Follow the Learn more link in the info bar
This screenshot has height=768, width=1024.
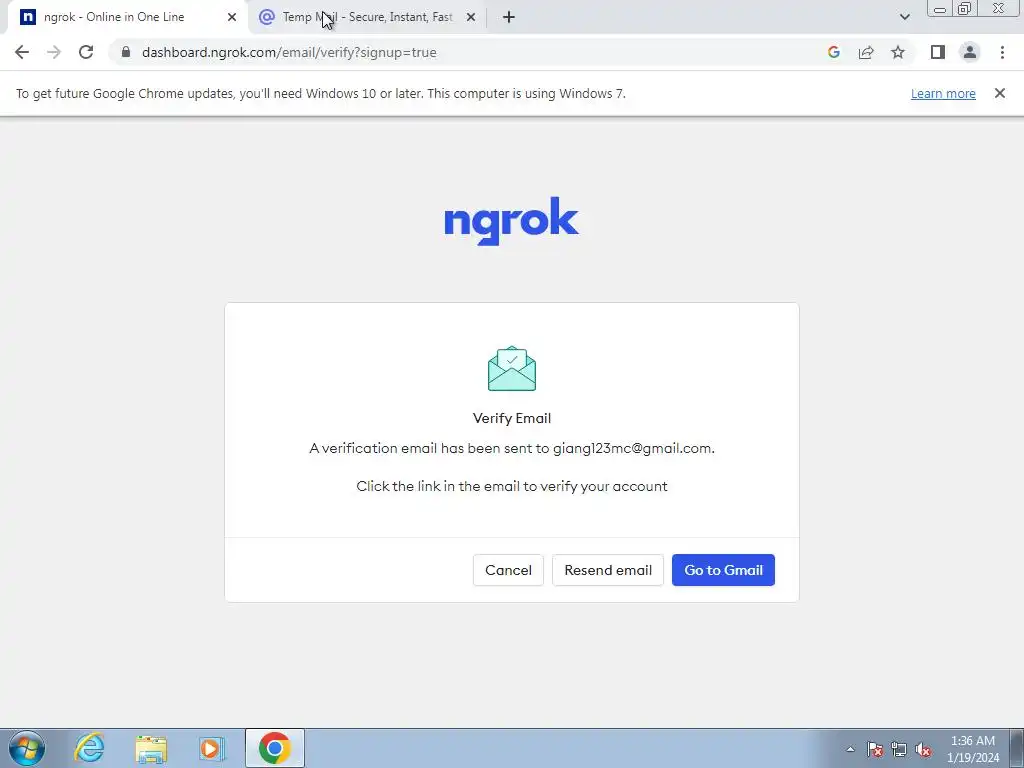pos(943,93)
